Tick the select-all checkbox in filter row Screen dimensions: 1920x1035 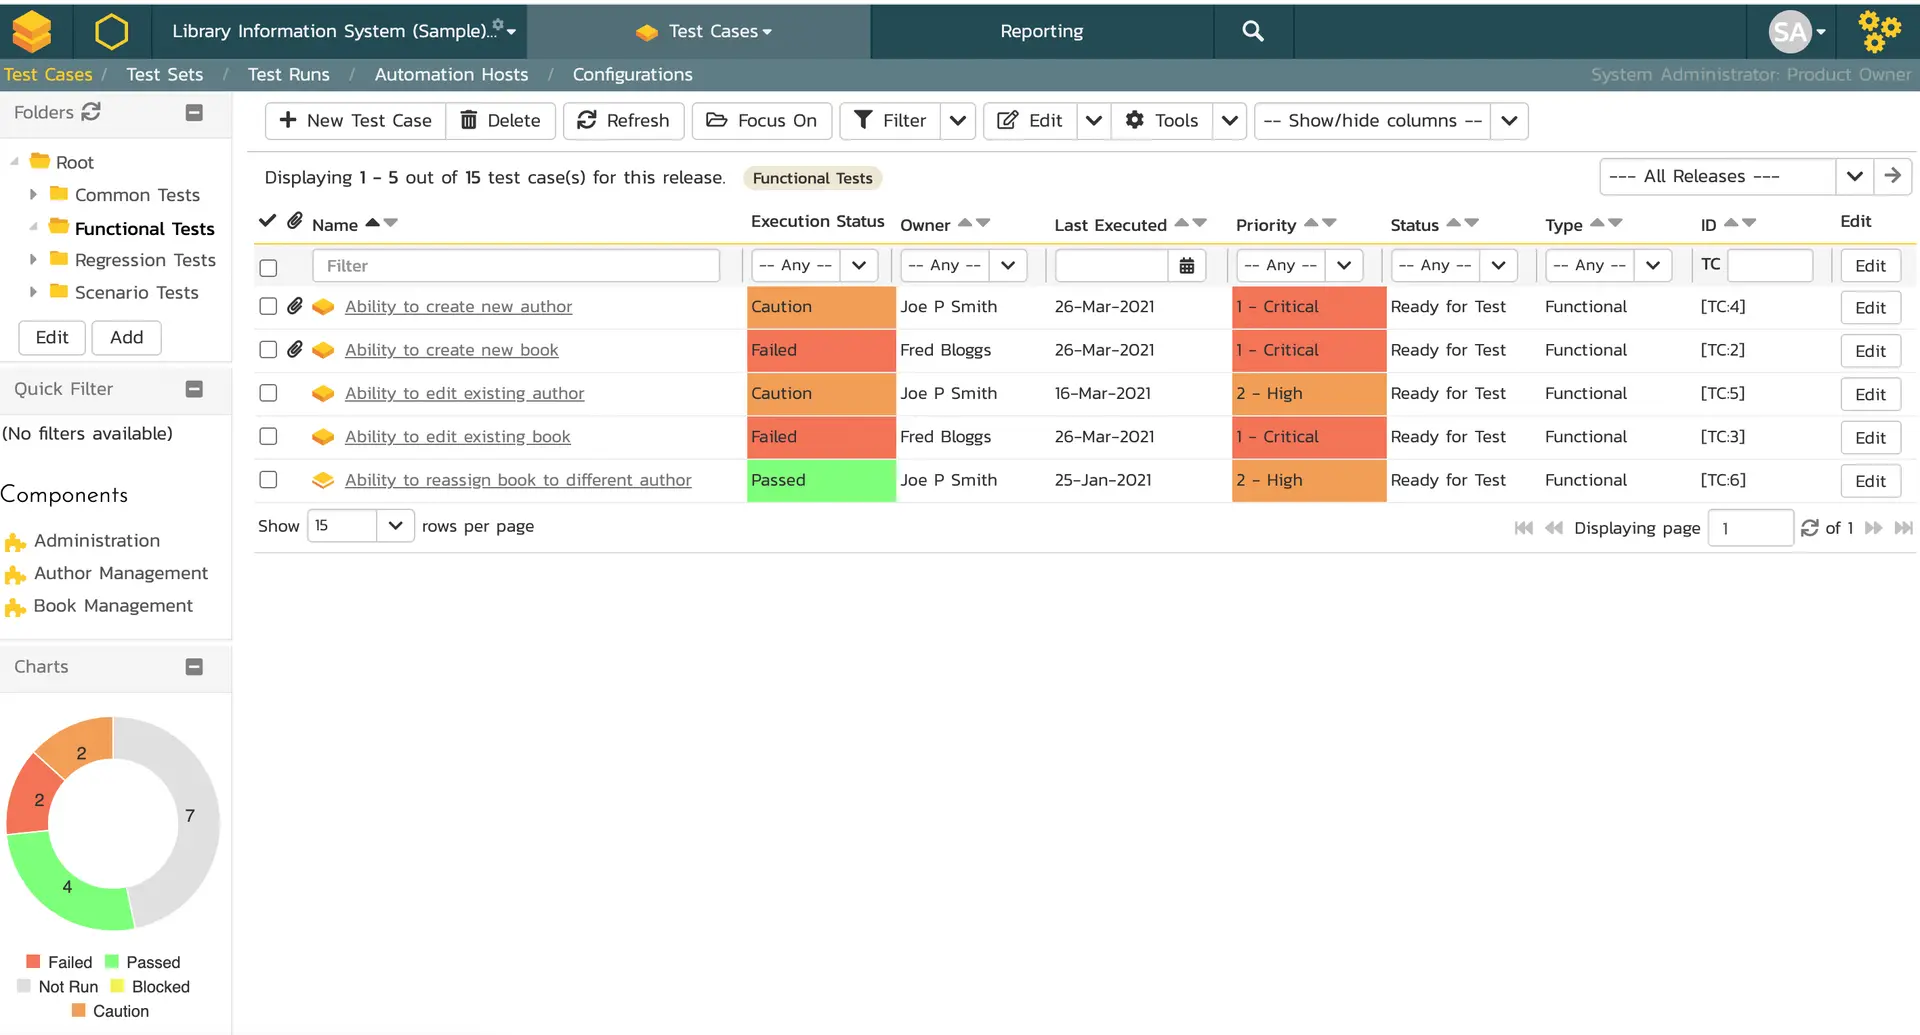268,267
